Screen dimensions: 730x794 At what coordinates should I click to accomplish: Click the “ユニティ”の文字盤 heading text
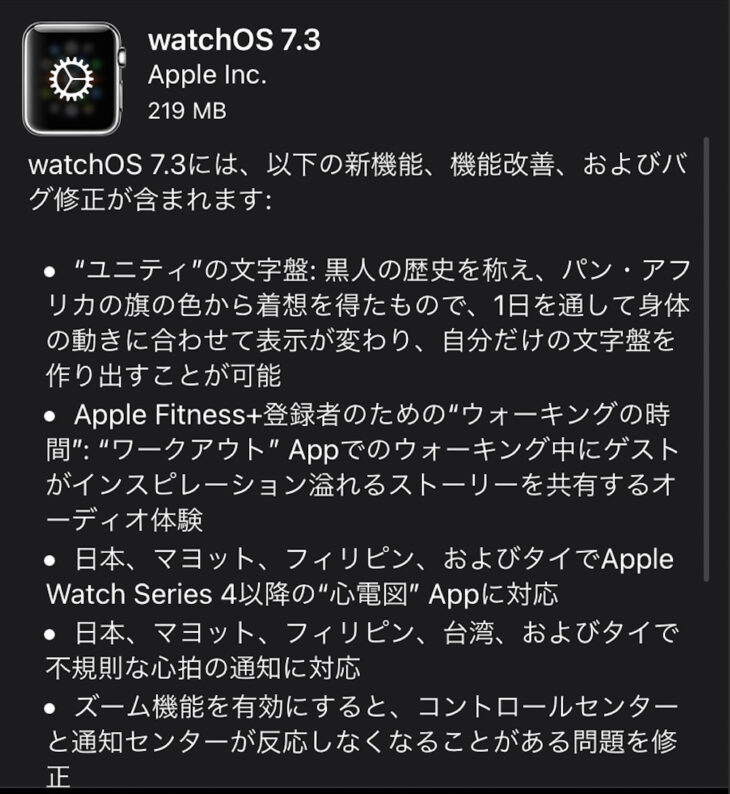pos(191,270)
